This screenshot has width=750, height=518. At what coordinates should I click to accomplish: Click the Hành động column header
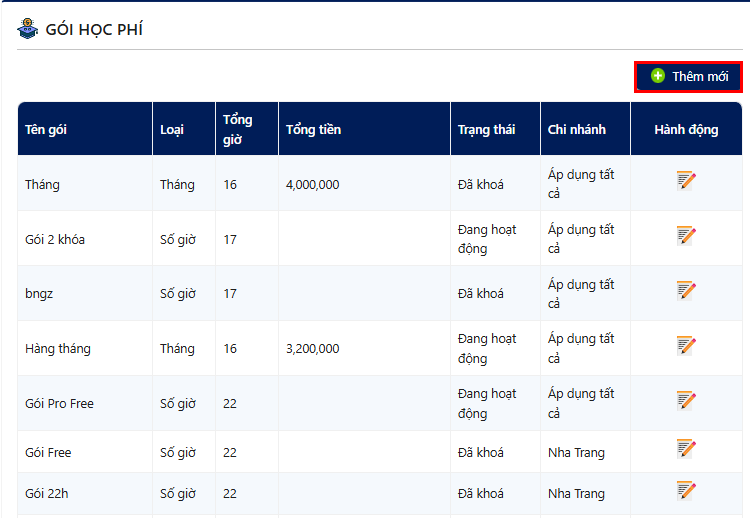point(686,130)
